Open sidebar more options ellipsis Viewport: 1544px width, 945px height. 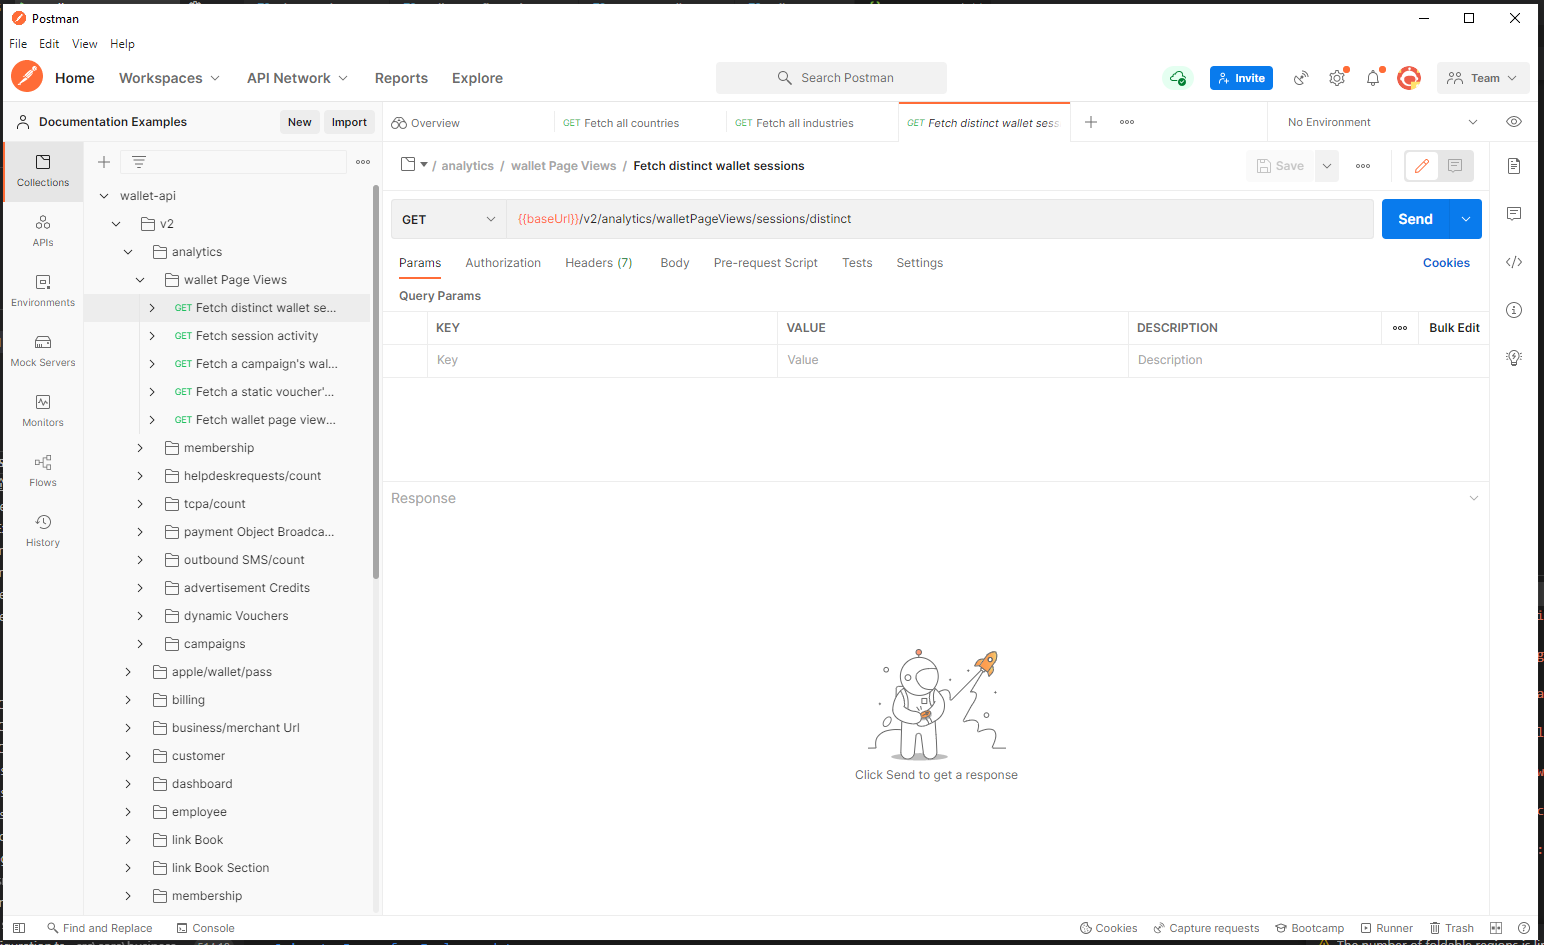(363, 162)
